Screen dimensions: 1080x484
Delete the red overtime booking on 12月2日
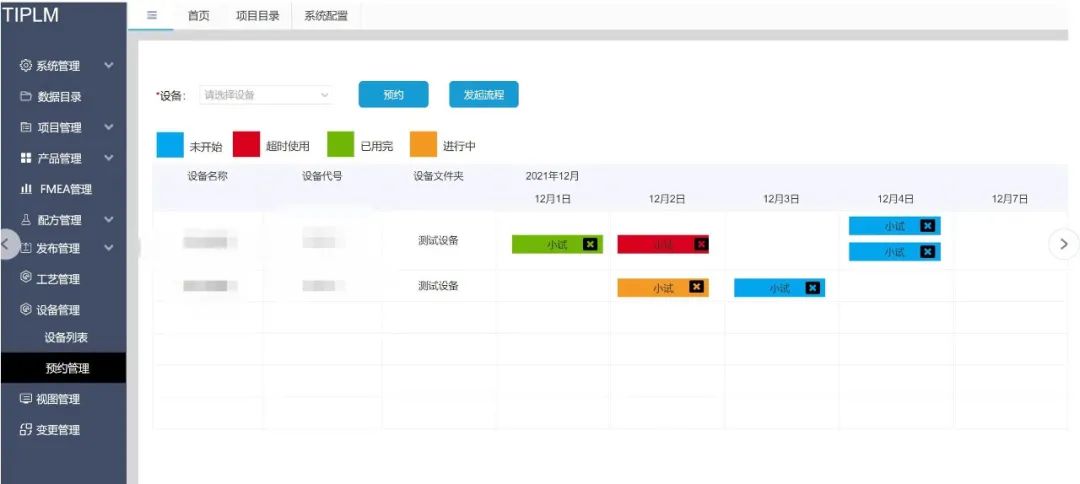(701, 244)
